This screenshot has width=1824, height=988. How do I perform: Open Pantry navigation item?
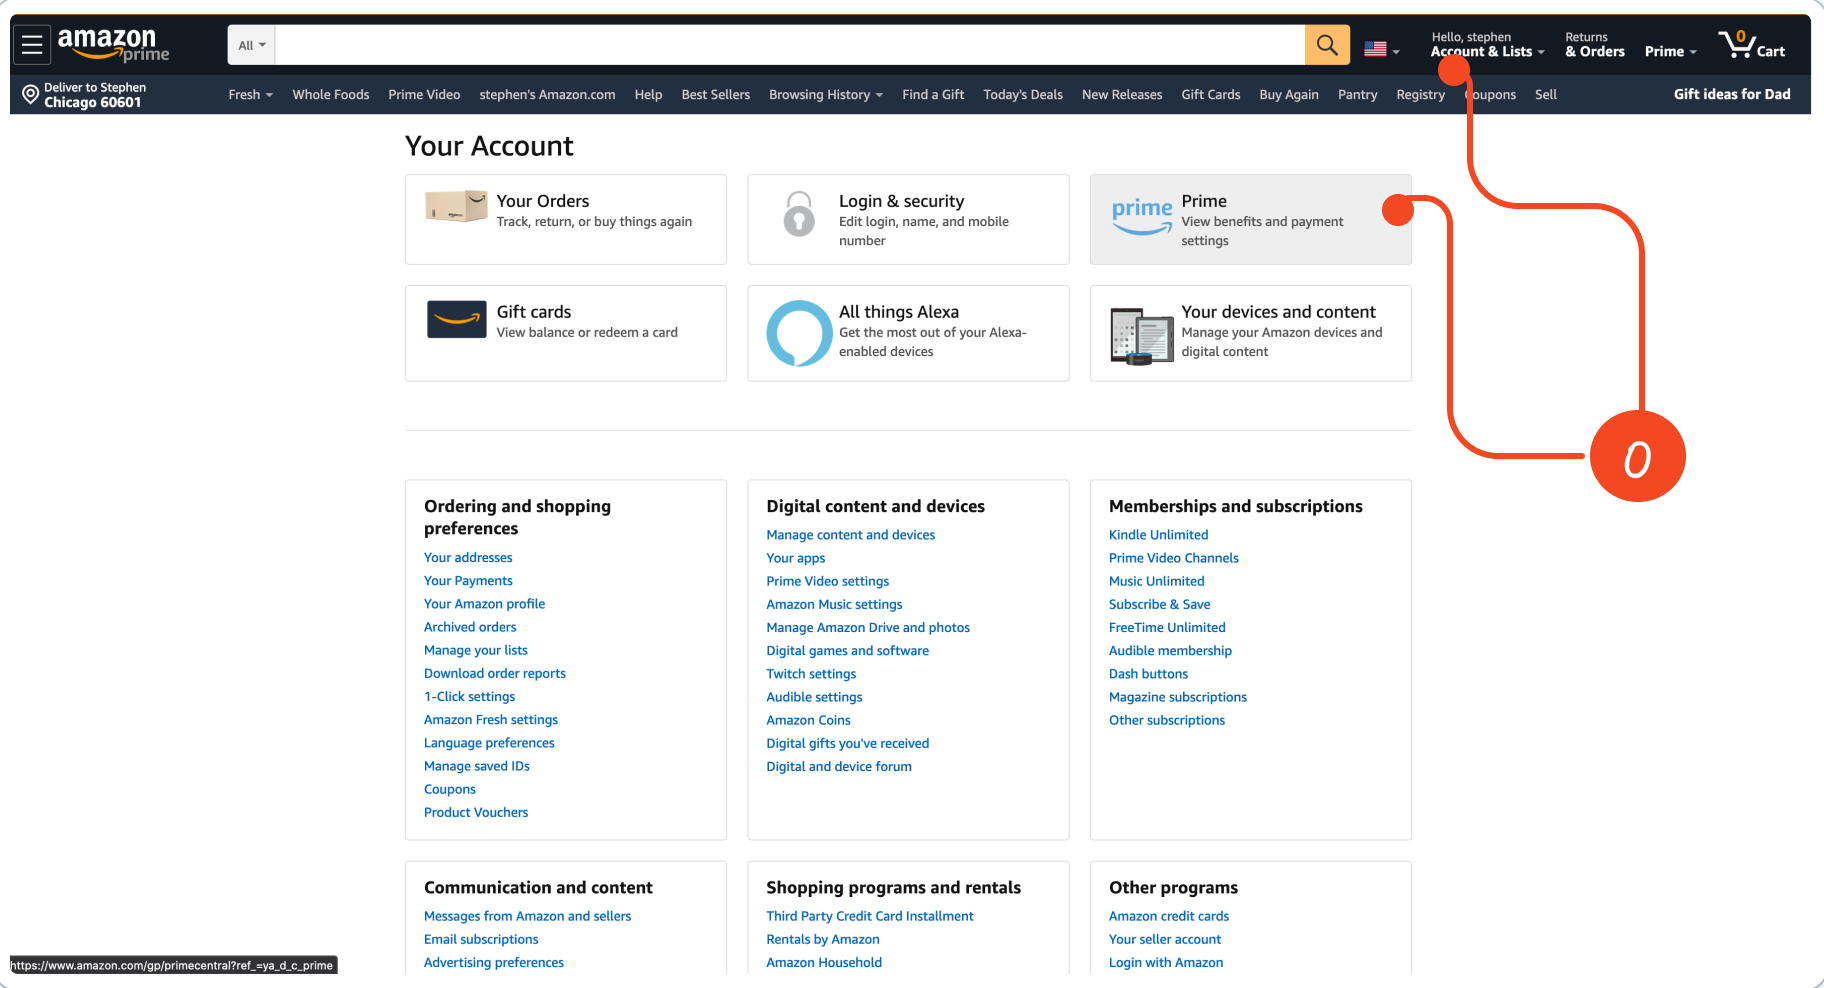(x=1358, y=95)
